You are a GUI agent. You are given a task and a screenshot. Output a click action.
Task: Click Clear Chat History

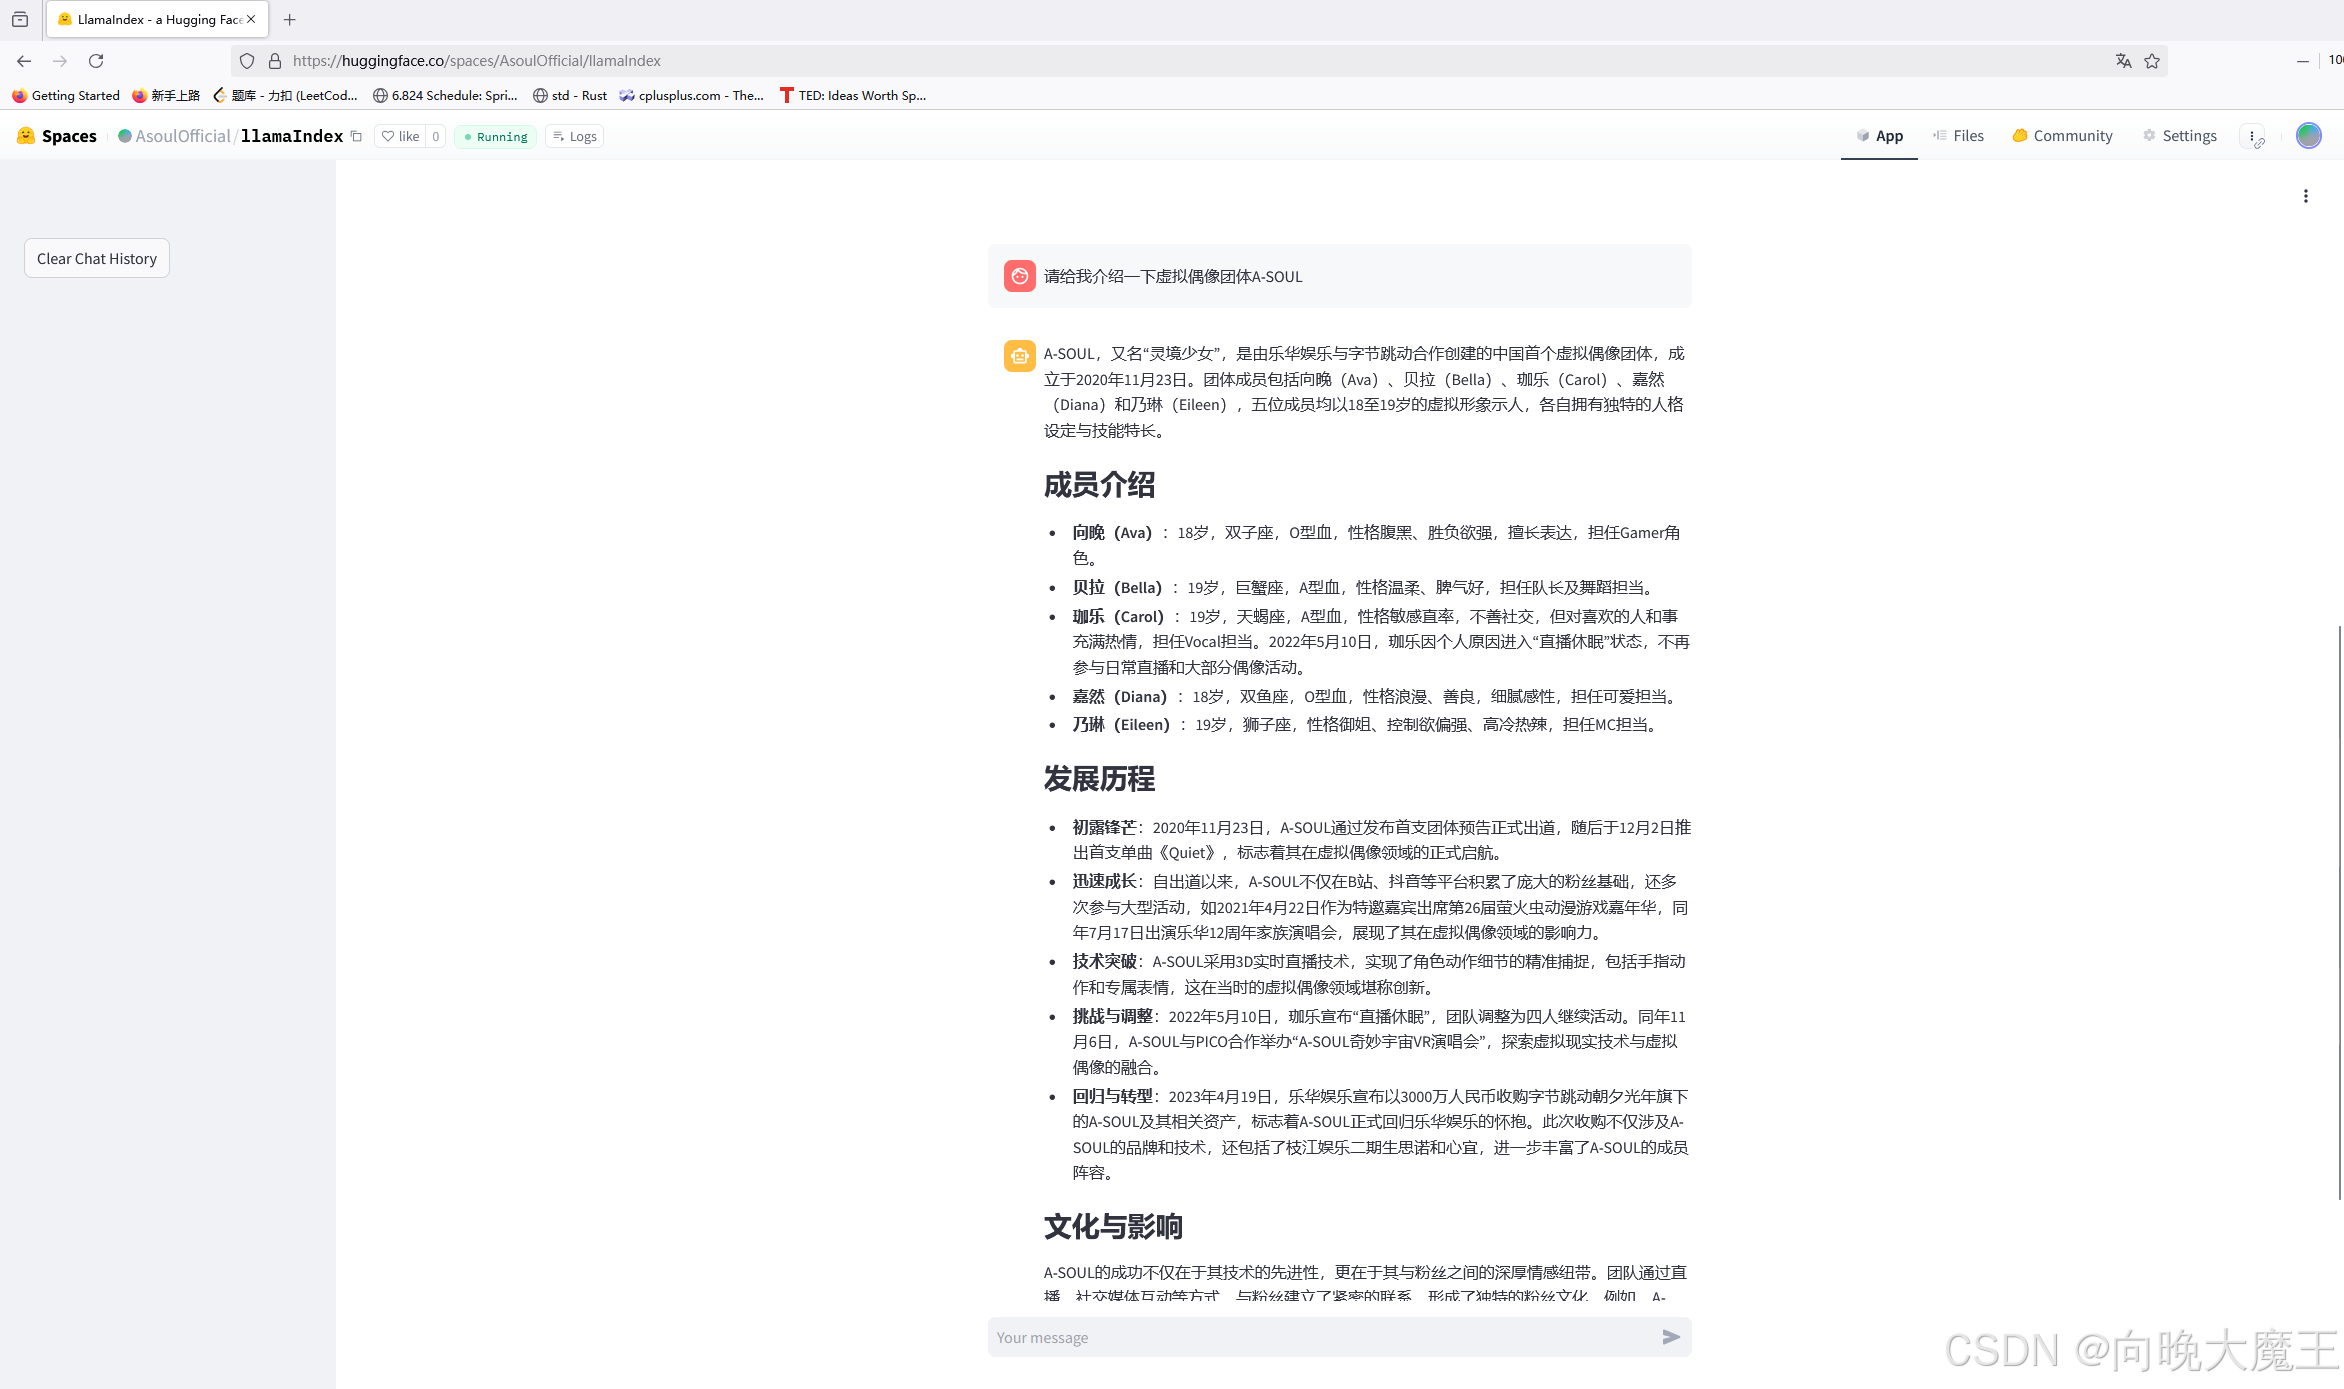pyautogui.click(x=96, y=258)
